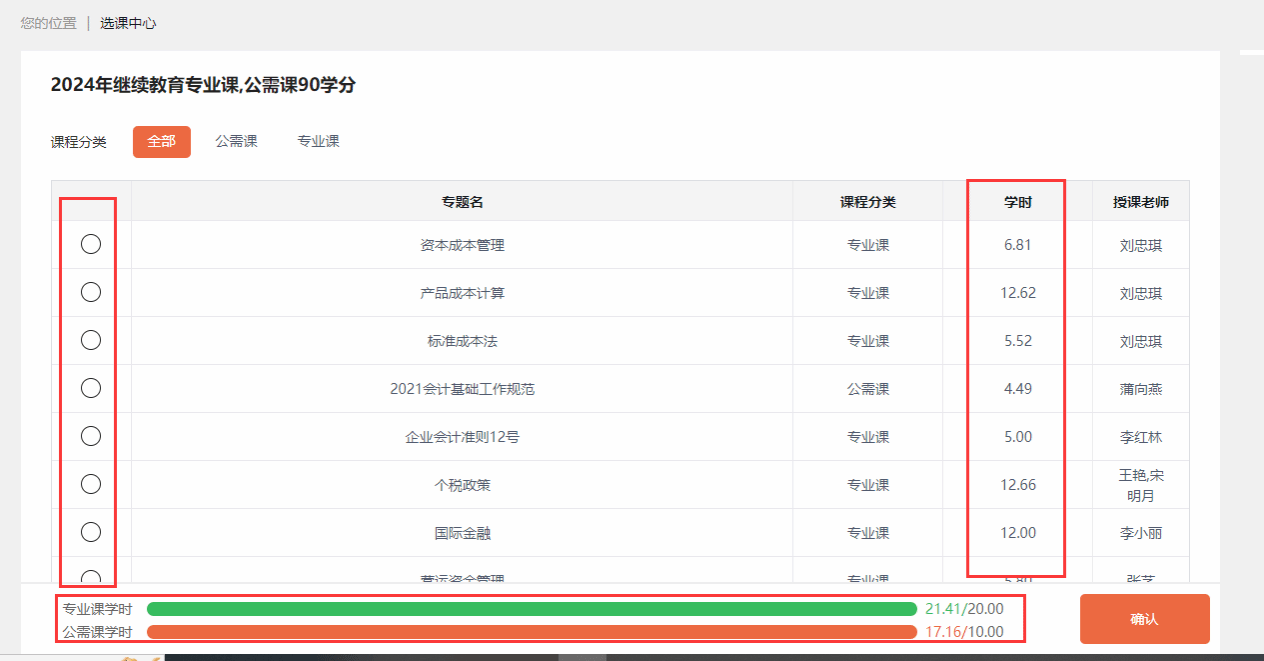Viewport: 1264px width, 661px height.
Task: Click teacher name 蒲向燕 in the table
Action: pos(1141,389)
